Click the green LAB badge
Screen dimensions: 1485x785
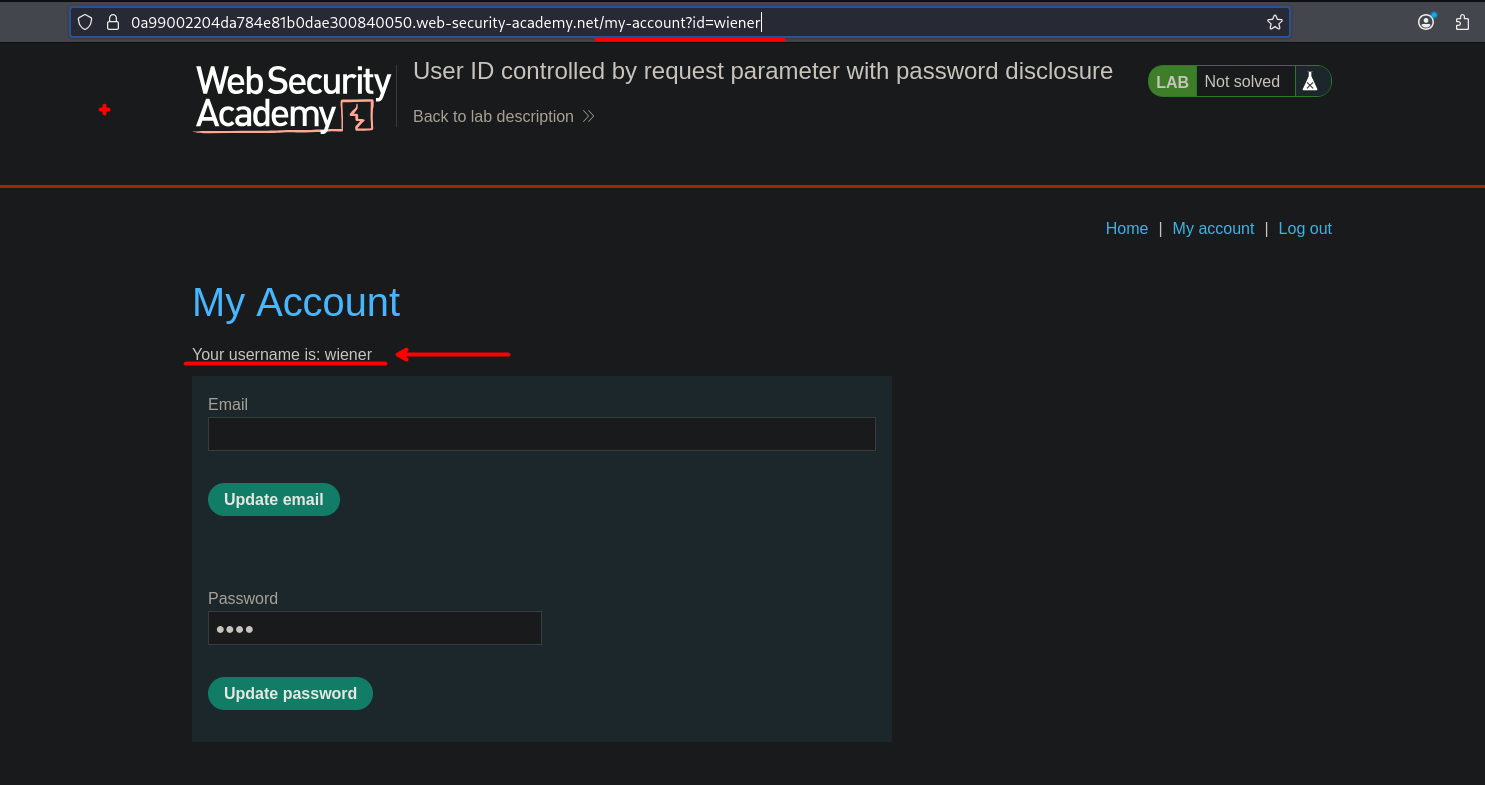tap(1172, 82)
